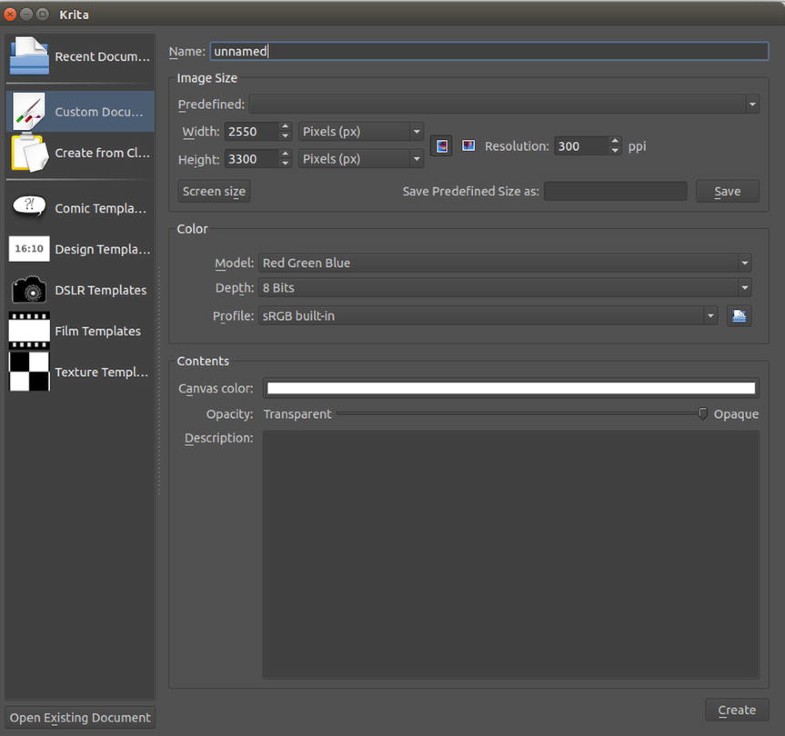
Task: Select the Design Templates label
Action: (102, 249)
